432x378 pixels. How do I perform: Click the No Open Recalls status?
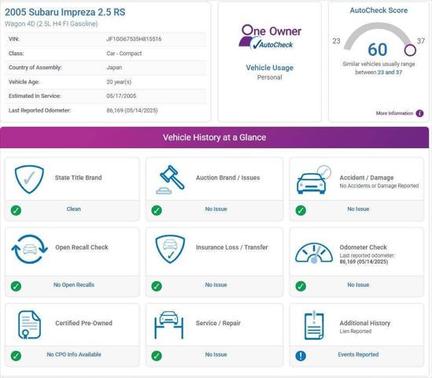[x=74, y=285]
